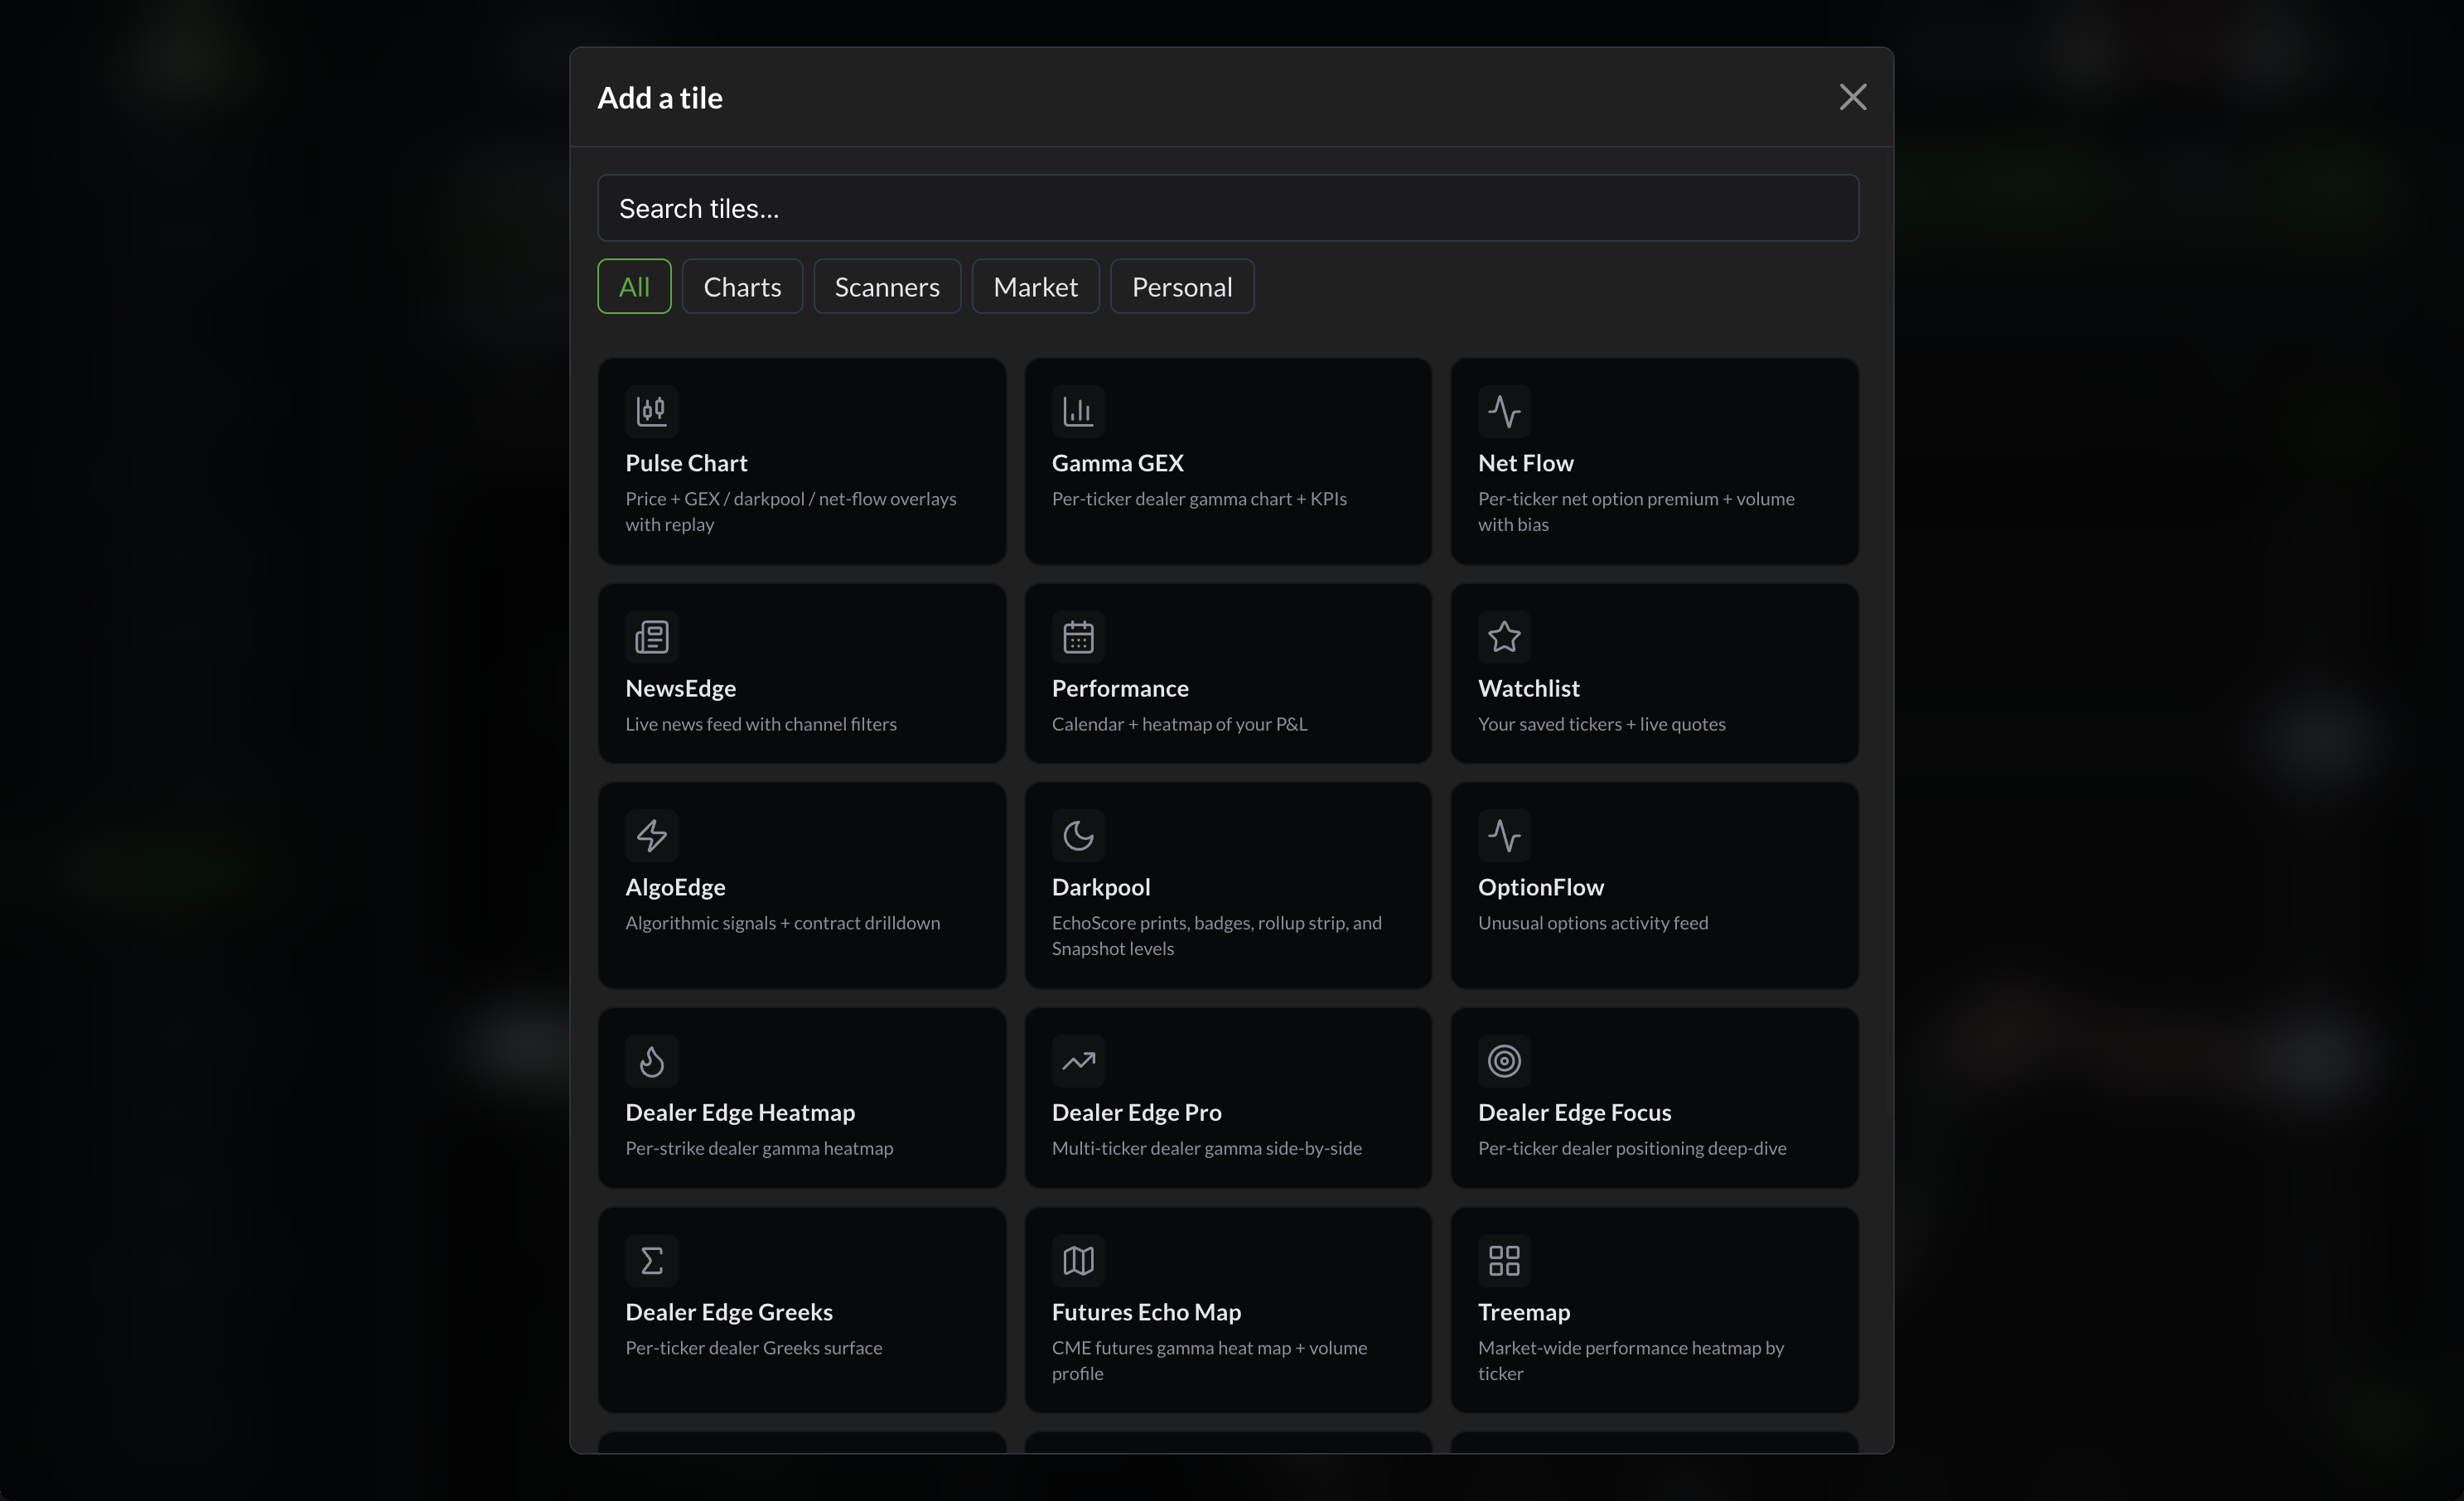
Task: Open the Personal tiles category
Action: pos(1182,287)
